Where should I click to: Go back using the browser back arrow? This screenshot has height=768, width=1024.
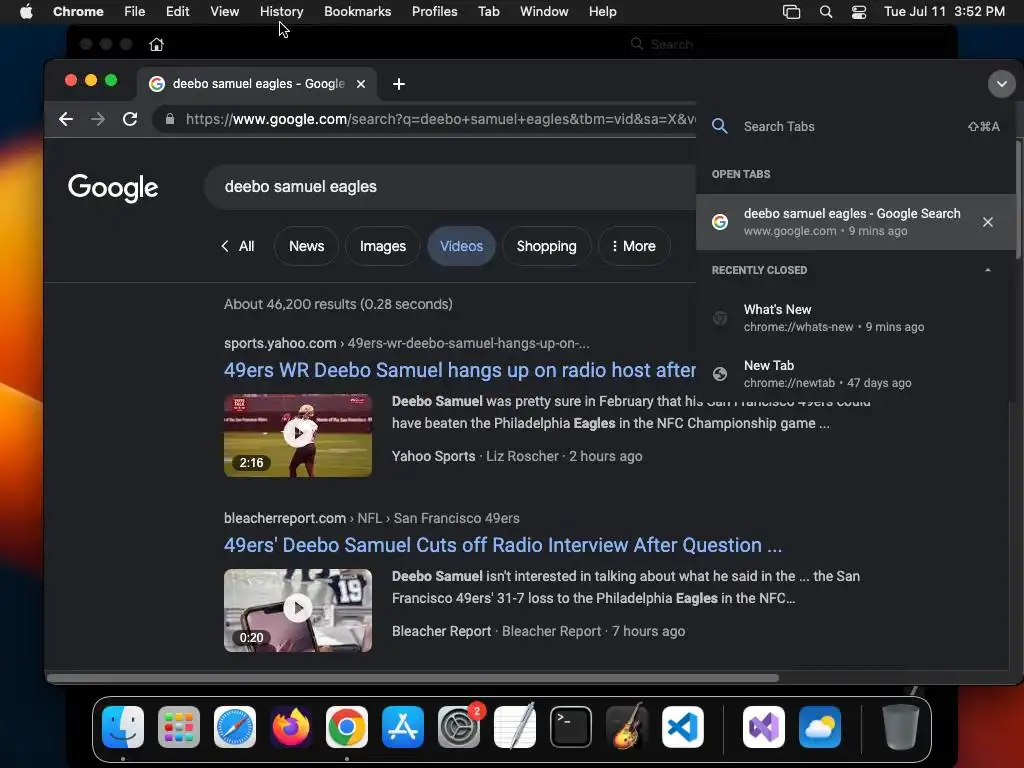(x=66, y=119)
